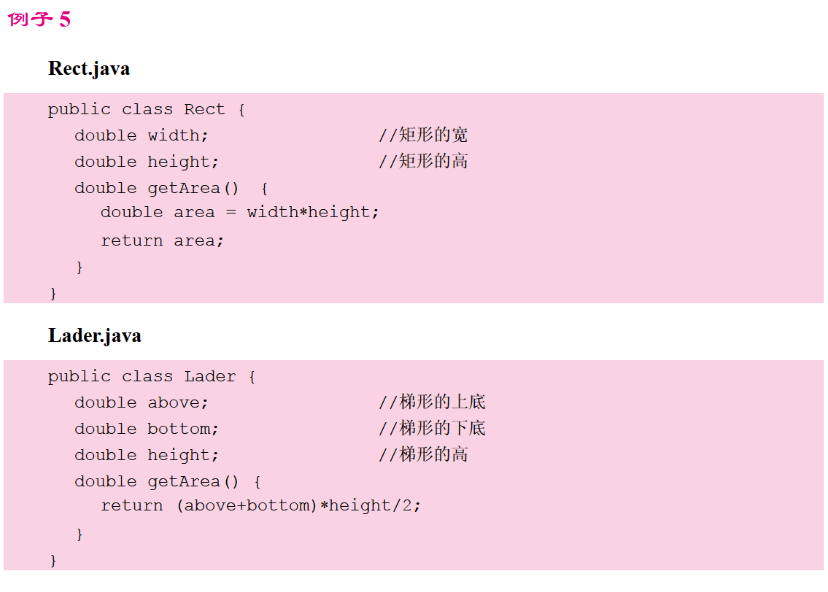828x592 pixels.
Task: Click the Rect.java file title
Action: 89,69
